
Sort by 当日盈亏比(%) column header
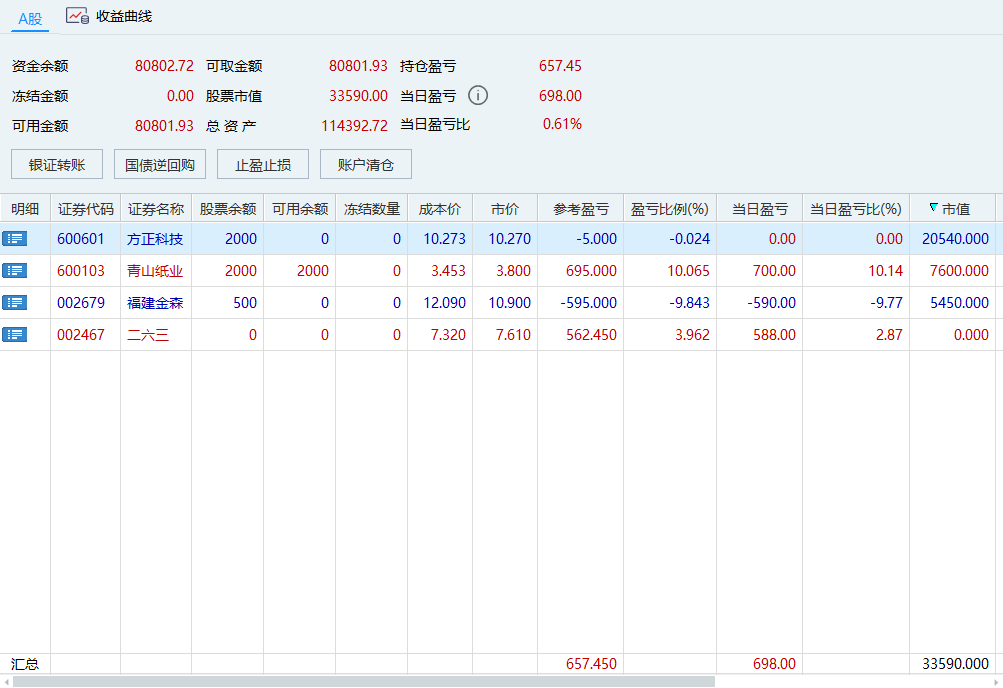[x=856, y=208]
